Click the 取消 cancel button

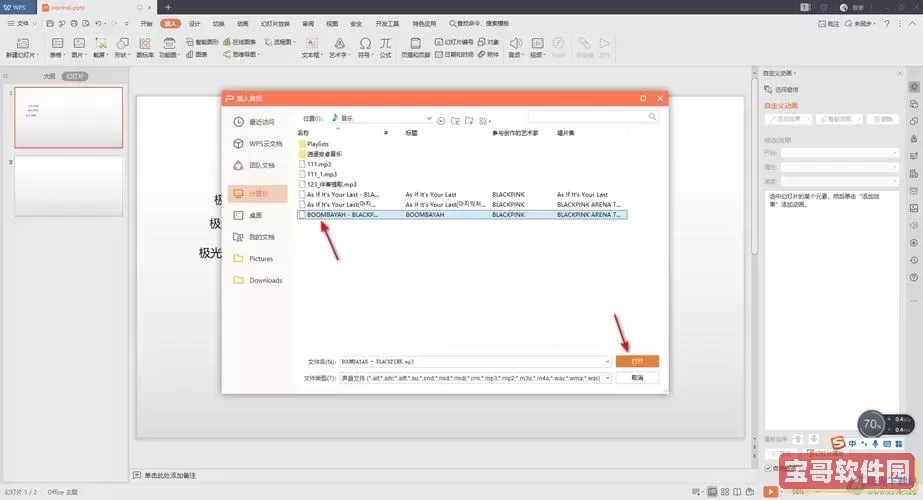637,378
